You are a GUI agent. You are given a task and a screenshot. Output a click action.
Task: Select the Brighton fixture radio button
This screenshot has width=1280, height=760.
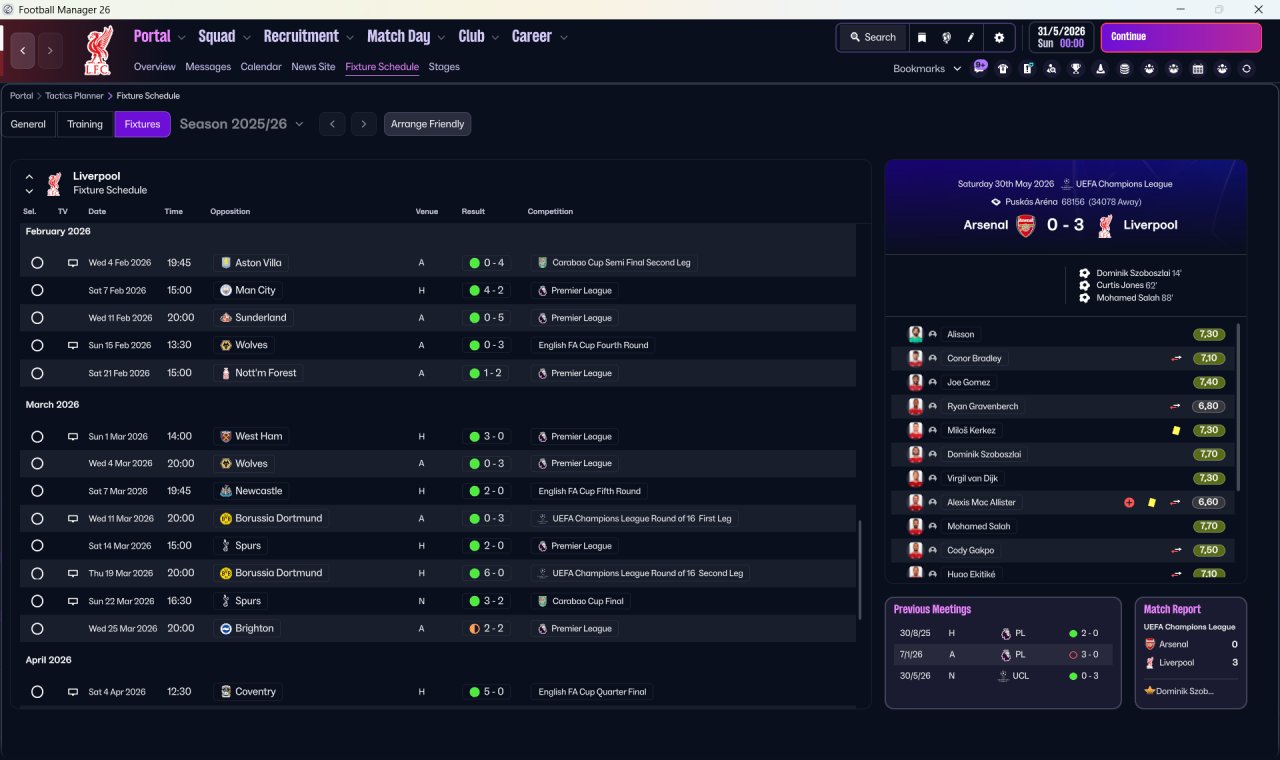pyautogui.click(x=37, y=629)
